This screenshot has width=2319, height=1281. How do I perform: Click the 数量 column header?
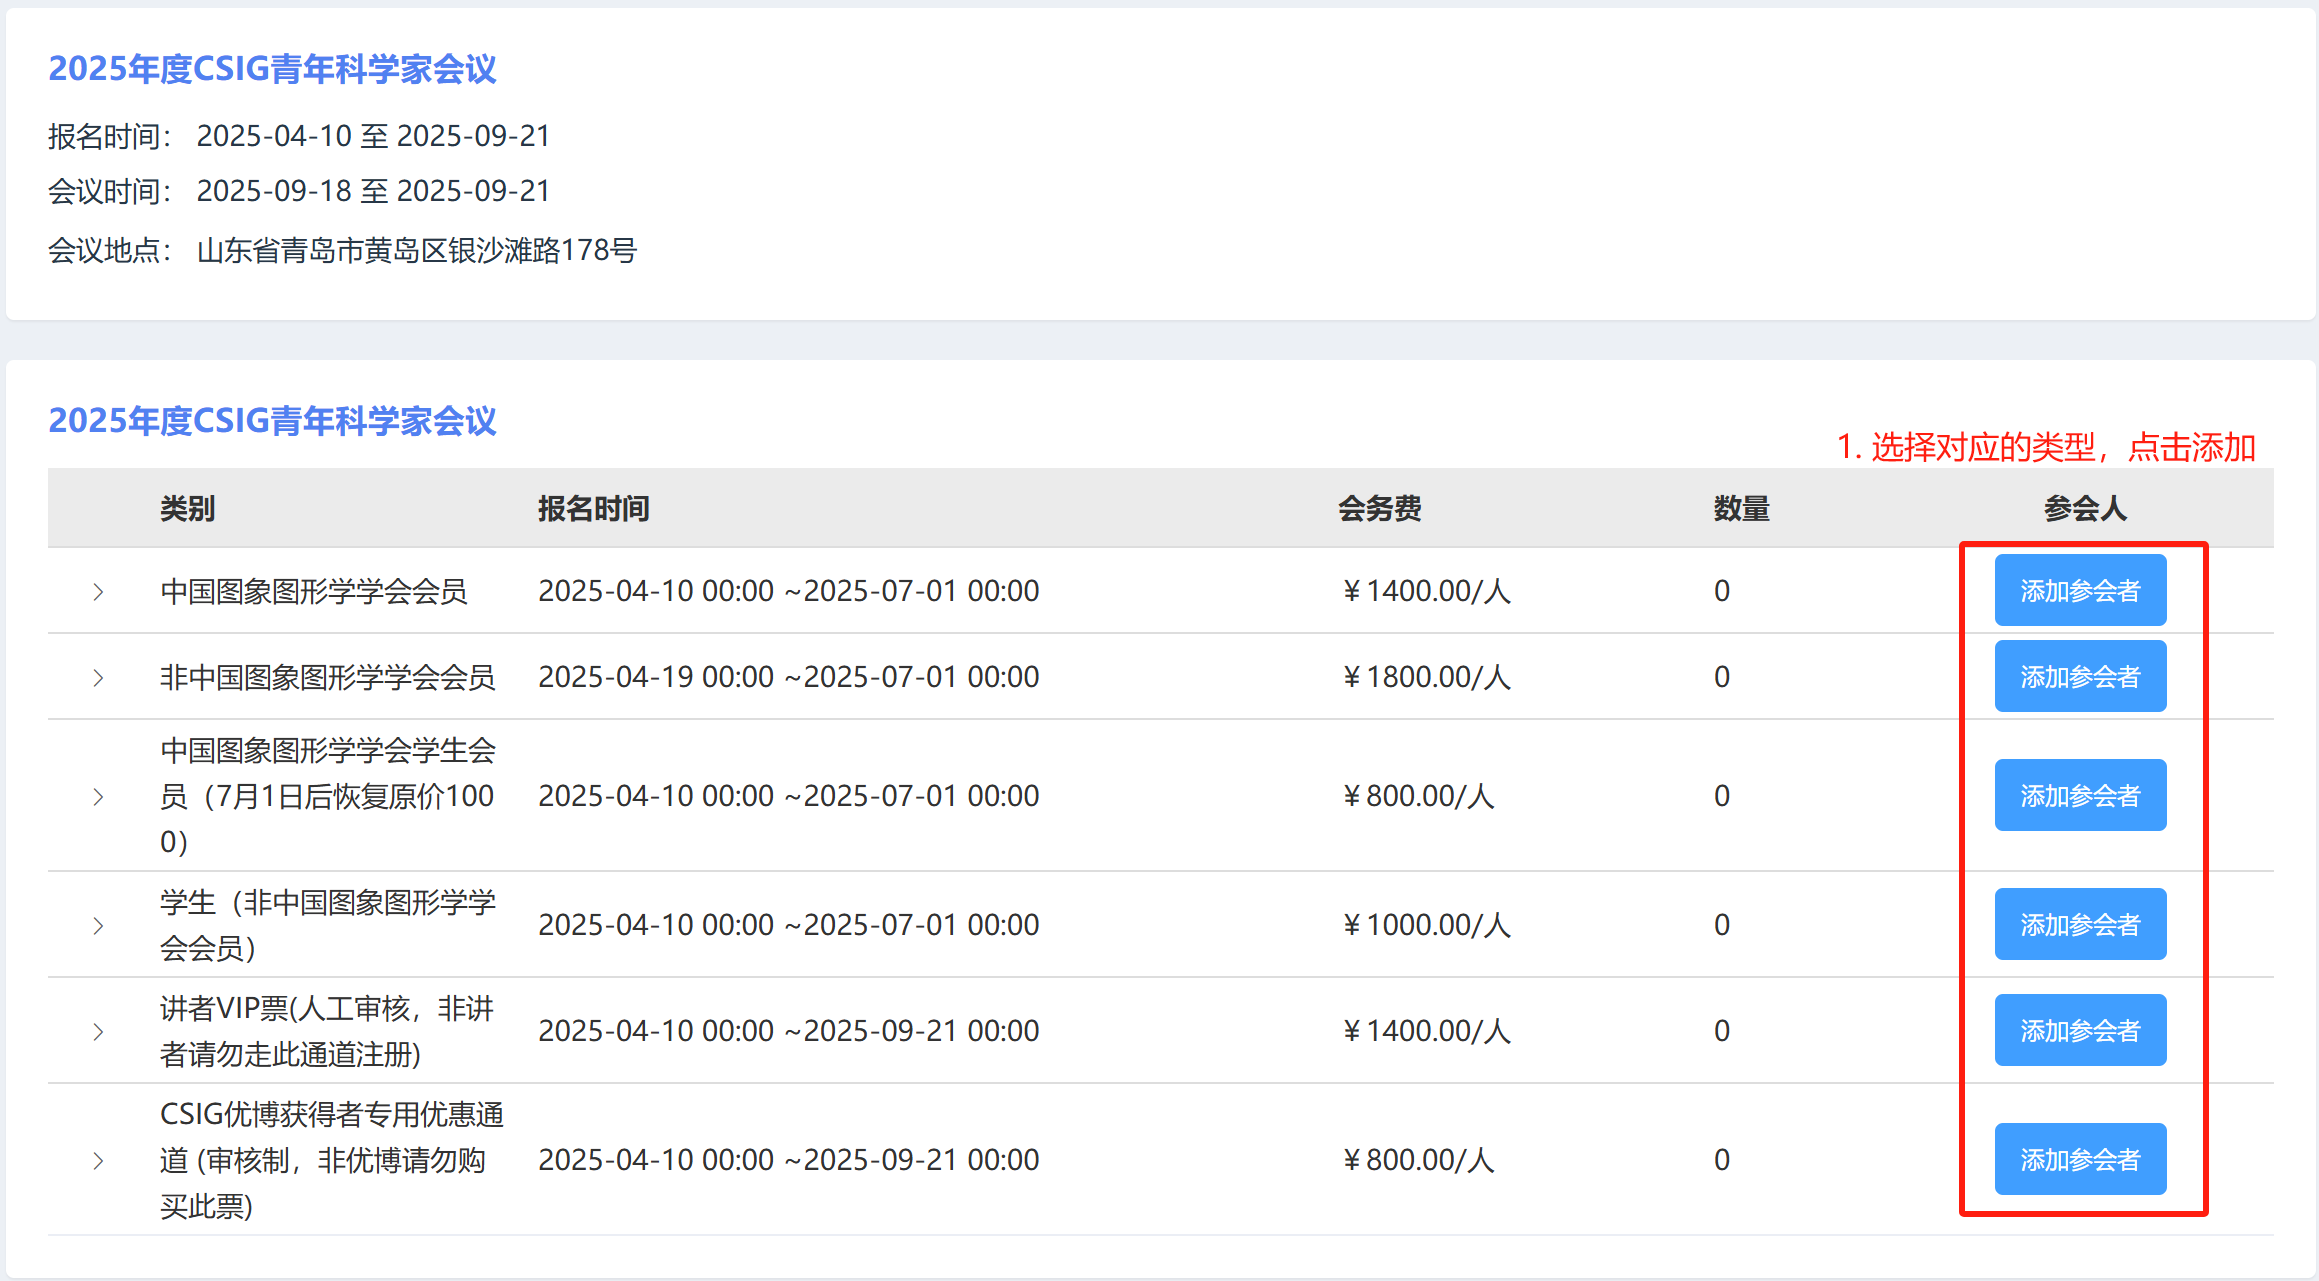click(1741, 509)
